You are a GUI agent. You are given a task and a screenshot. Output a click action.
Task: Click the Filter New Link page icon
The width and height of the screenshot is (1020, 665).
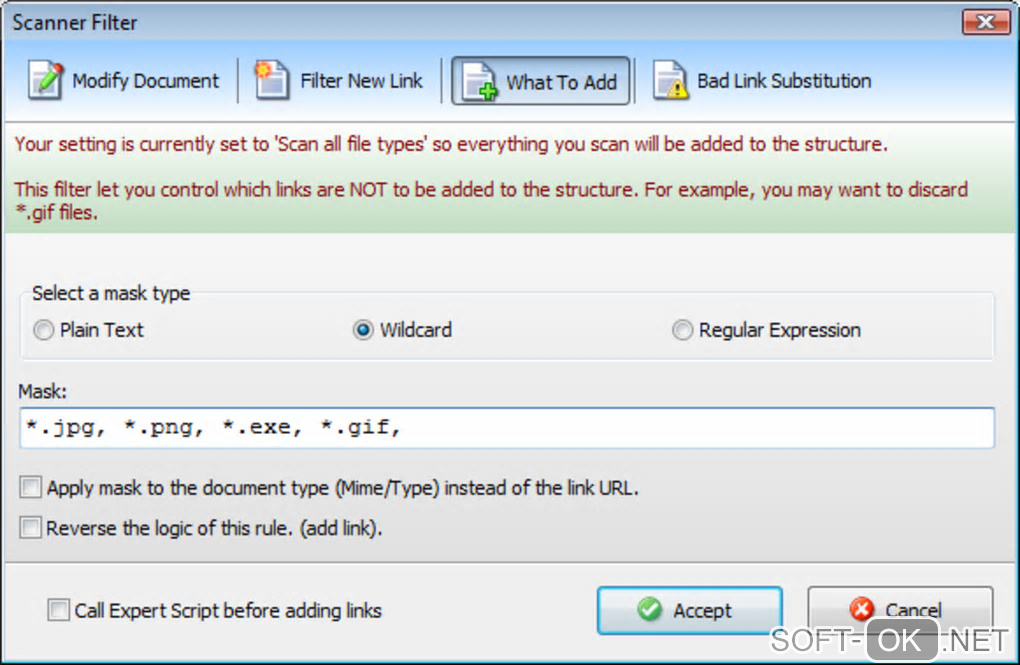tap(271, 81)
